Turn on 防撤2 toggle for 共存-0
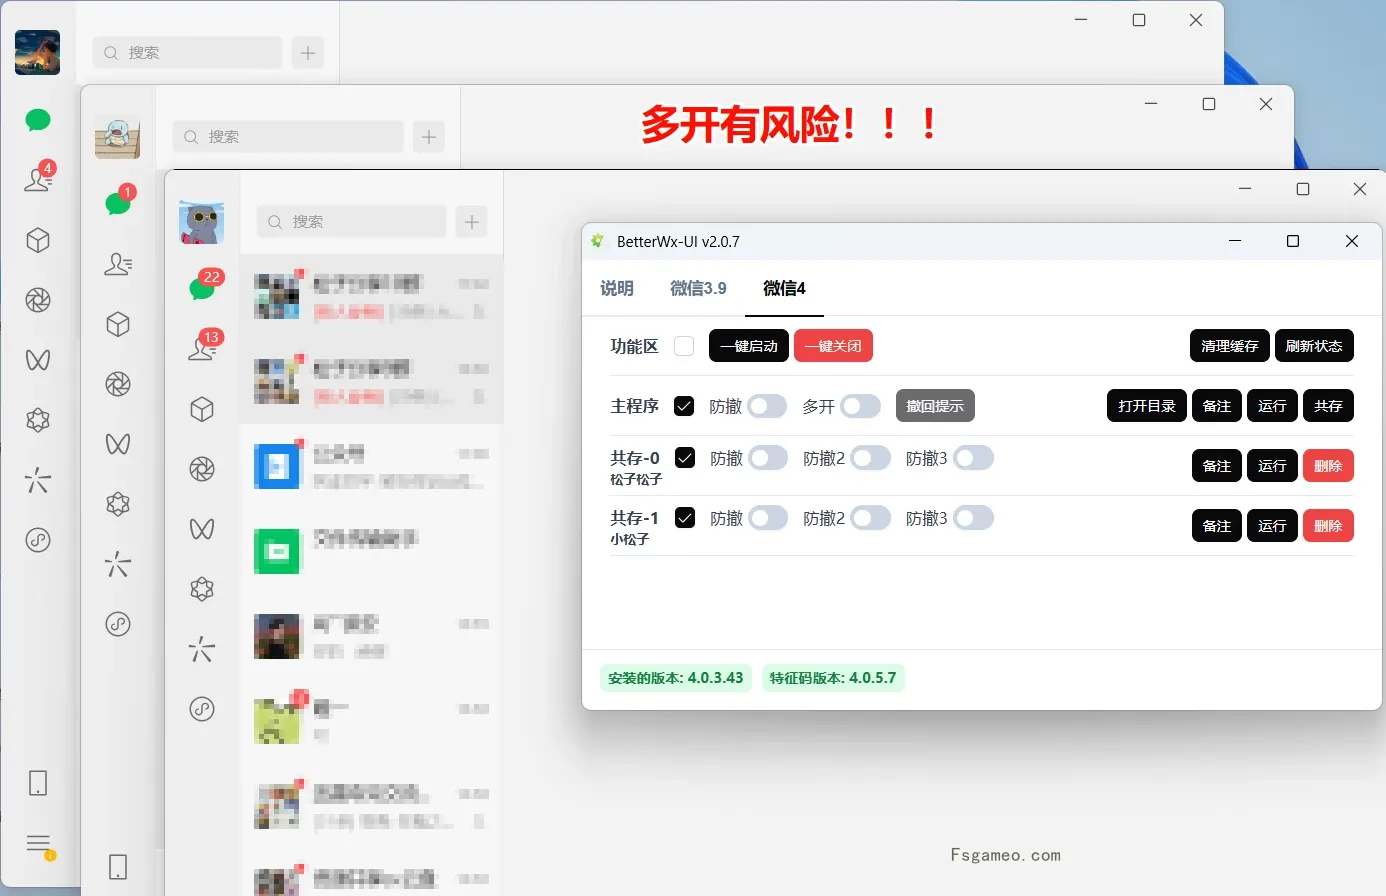The image size is (1386, 896). 871,458
